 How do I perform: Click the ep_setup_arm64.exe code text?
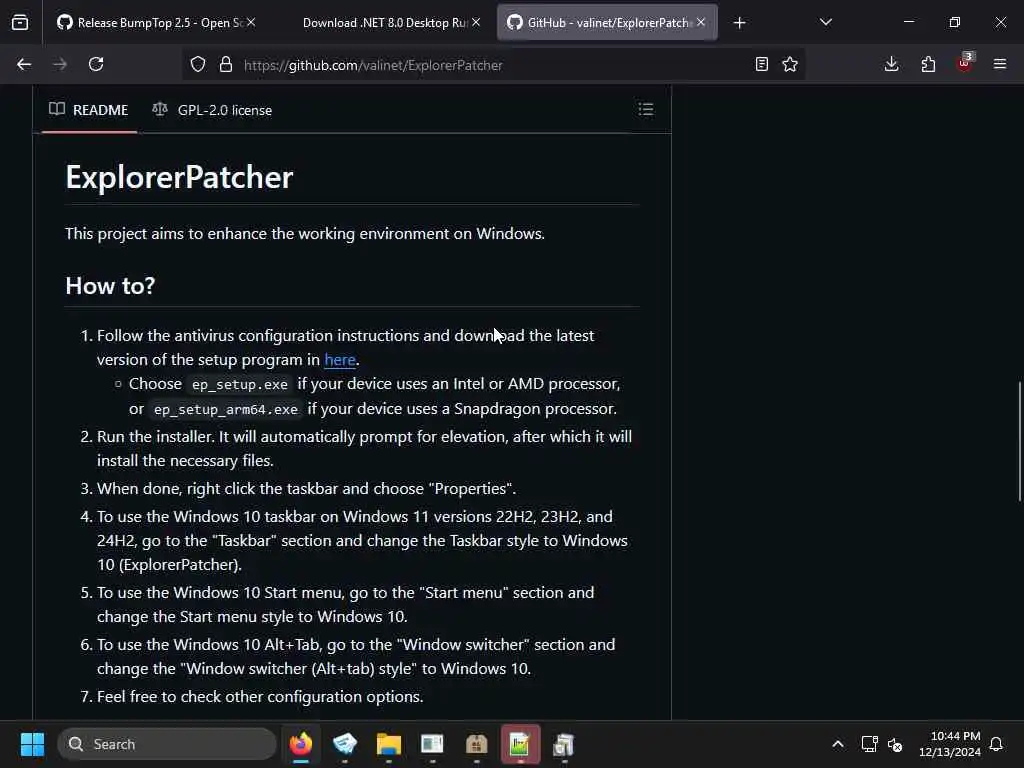pyautogui.click(x=226, y=409)
